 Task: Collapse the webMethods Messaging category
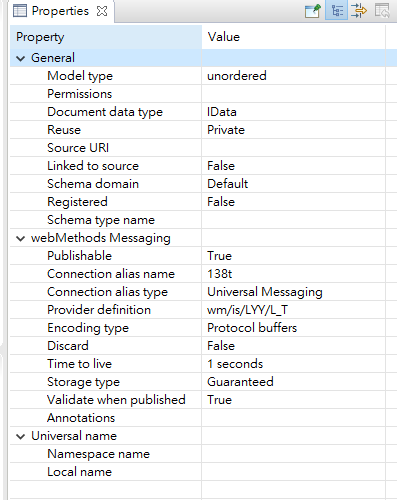point(21,238)
